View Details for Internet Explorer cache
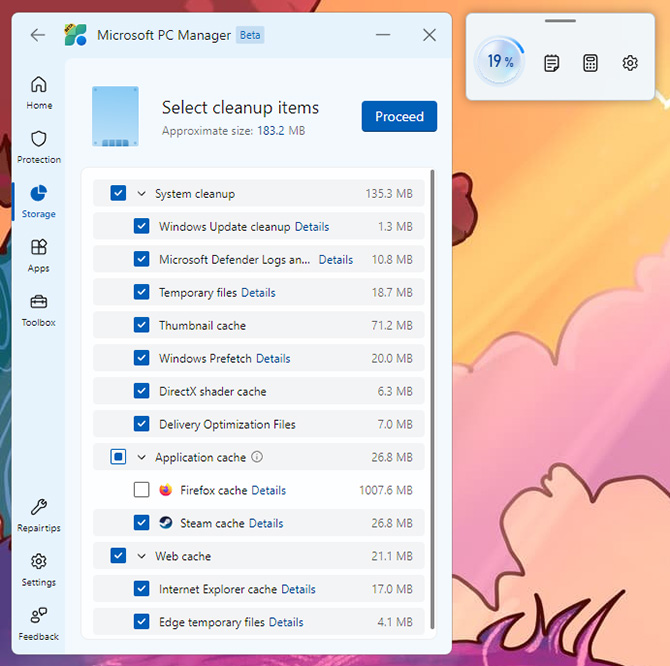This screenshot has height=666, width=670. 298,589
